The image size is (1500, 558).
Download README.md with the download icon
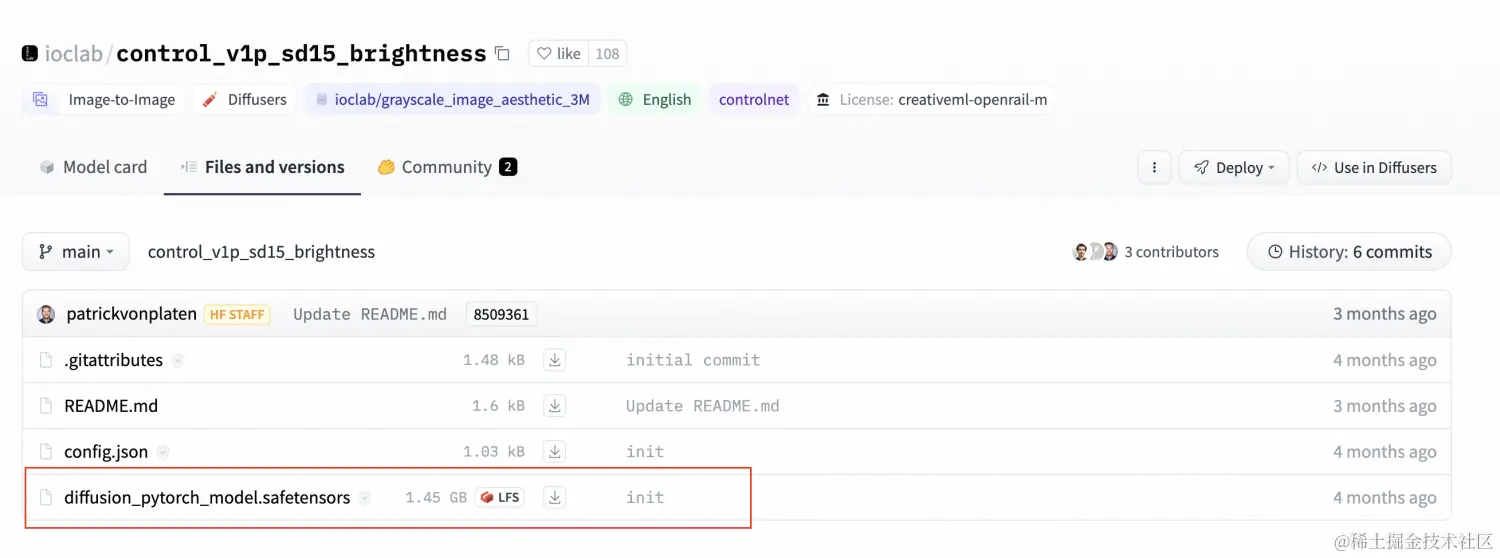coord(554,406)
